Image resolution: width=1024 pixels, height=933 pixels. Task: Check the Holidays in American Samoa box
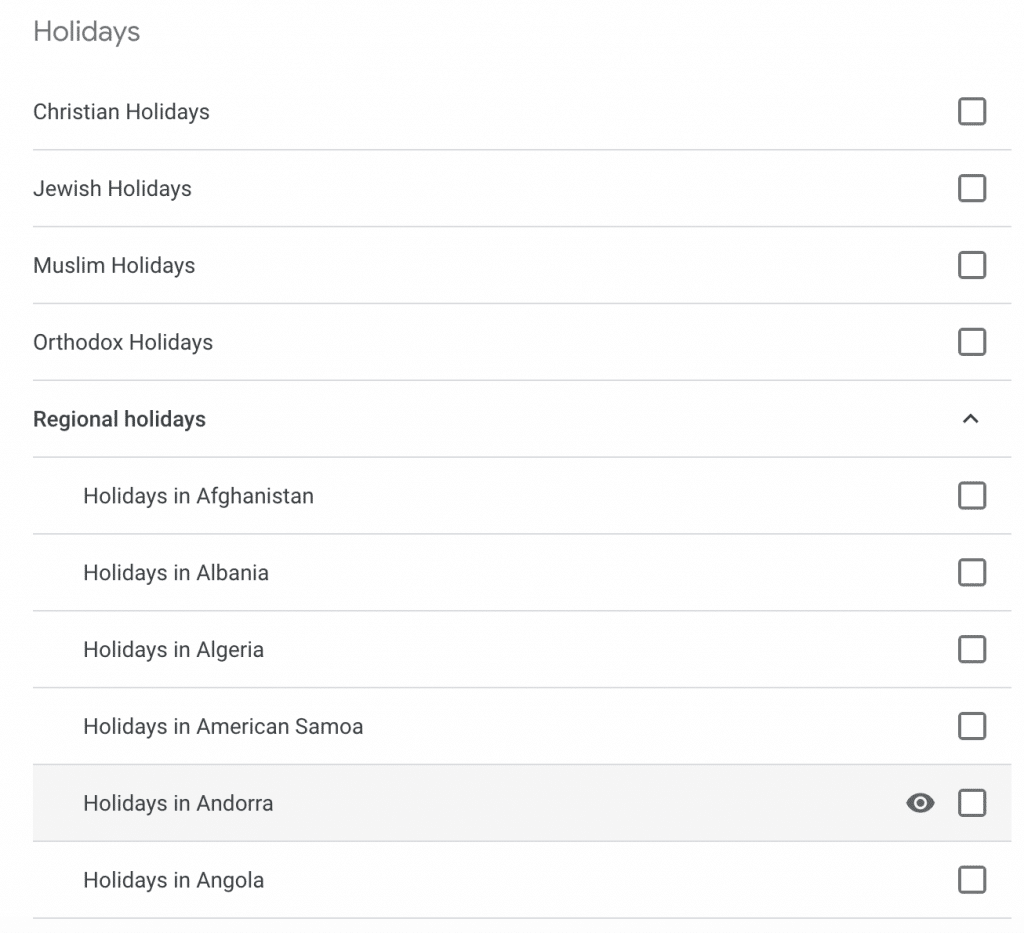972,726
